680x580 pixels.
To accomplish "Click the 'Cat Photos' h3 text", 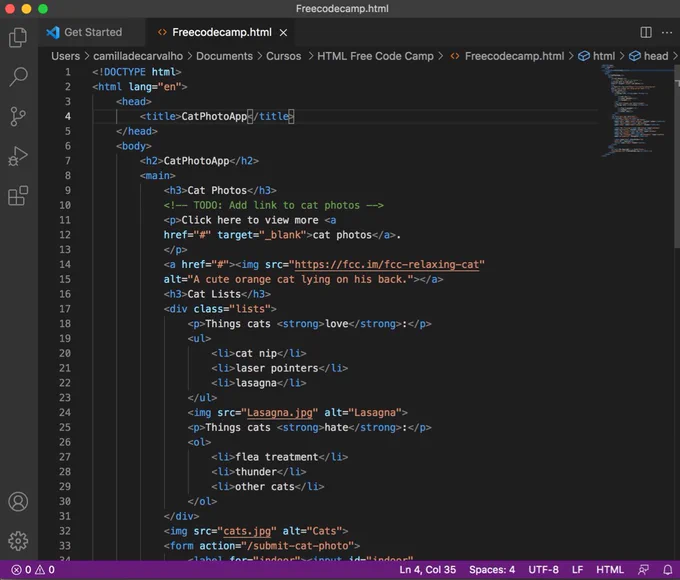I will (x=217, y=190).
